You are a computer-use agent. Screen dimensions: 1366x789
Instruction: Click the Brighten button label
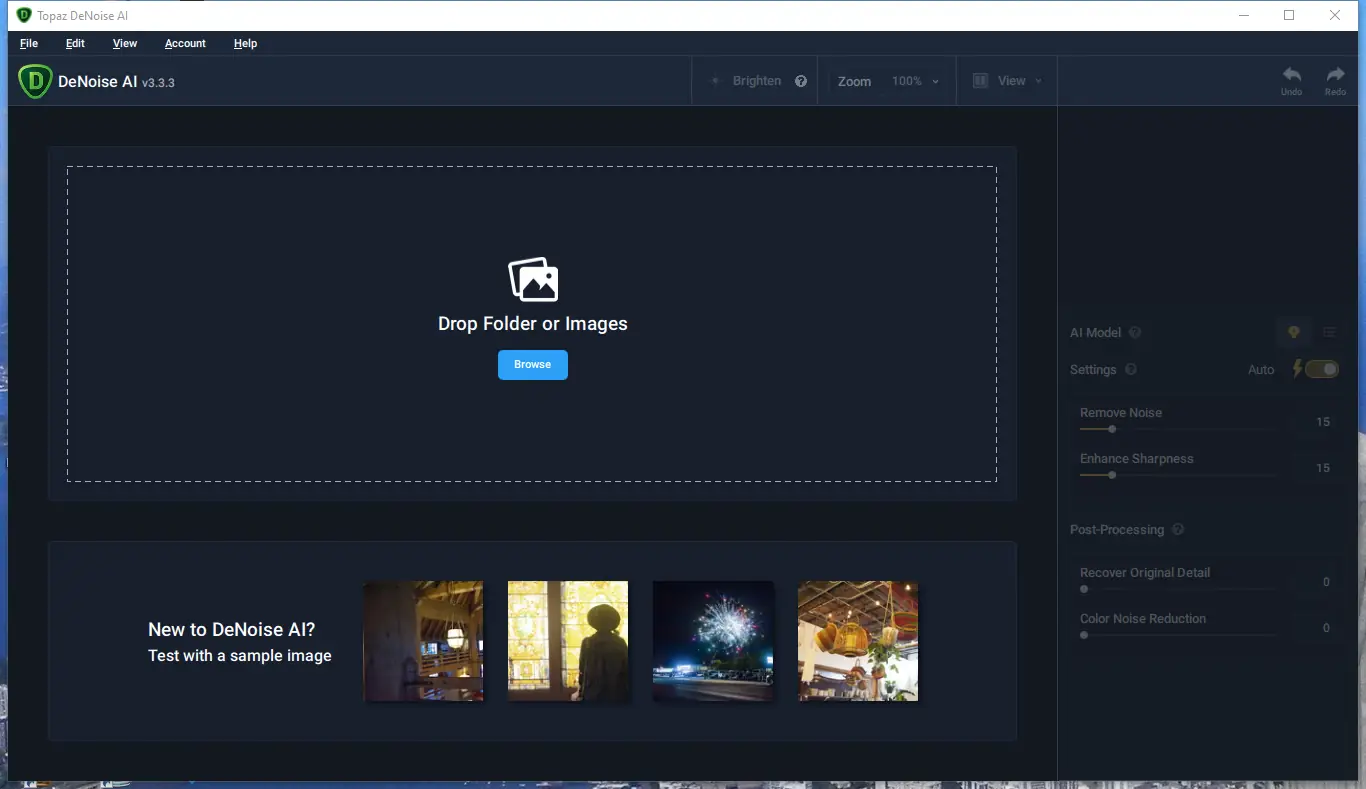tap(757, 81)
